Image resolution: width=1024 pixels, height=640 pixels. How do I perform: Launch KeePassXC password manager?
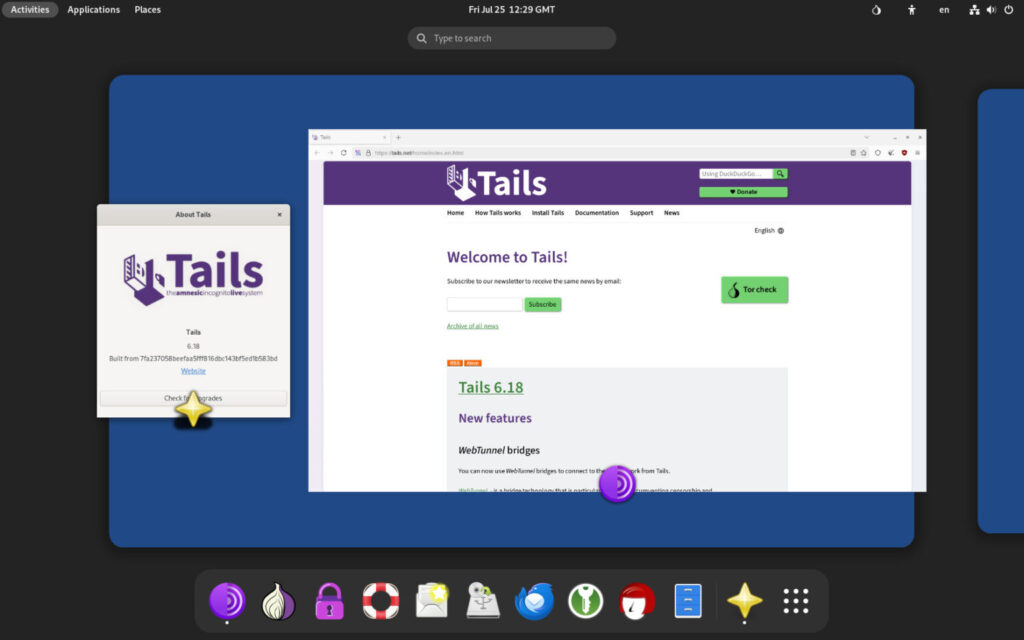coord(586,601)
